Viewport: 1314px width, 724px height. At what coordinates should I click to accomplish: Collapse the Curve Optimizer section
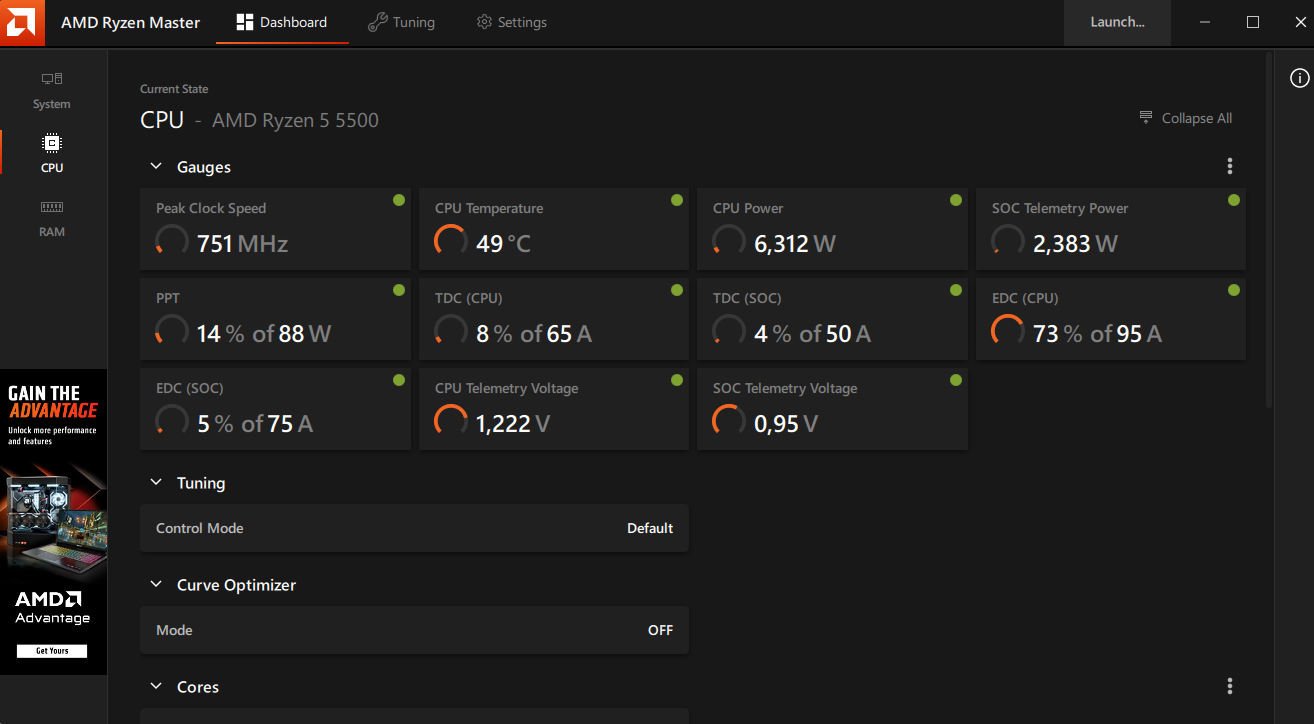(156, 585)
